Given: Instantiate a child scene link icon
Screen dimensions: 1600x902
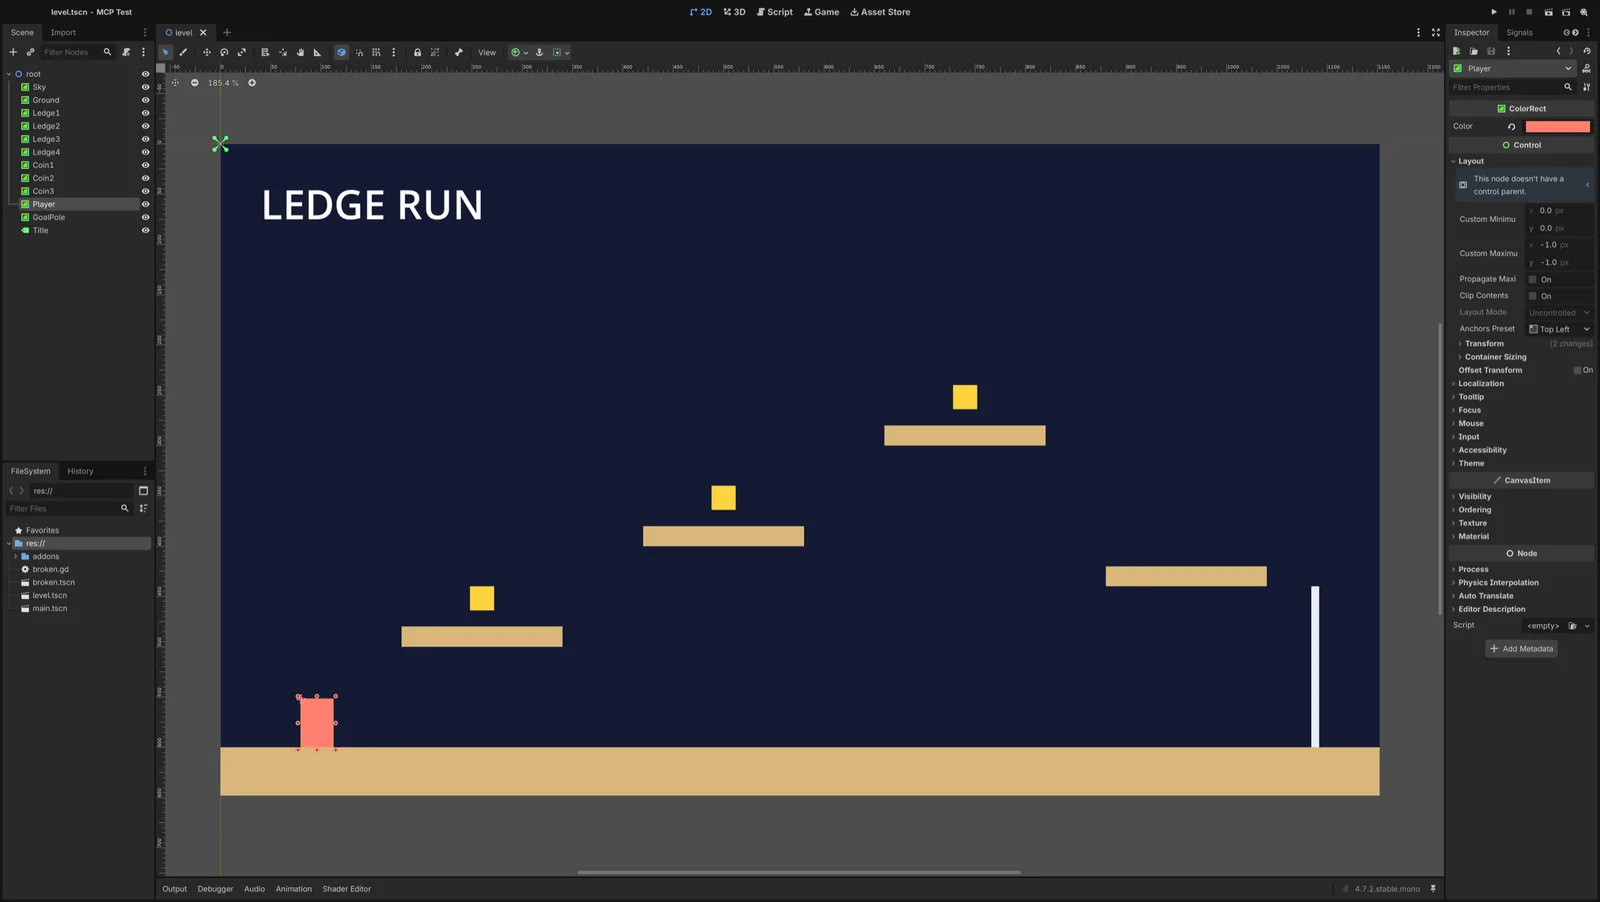Looking at the screenshot, I should [x=30, y=52].
